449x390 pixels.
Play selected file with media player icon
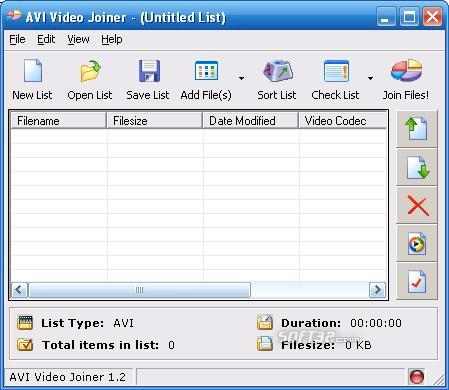[x=417, y=243]
